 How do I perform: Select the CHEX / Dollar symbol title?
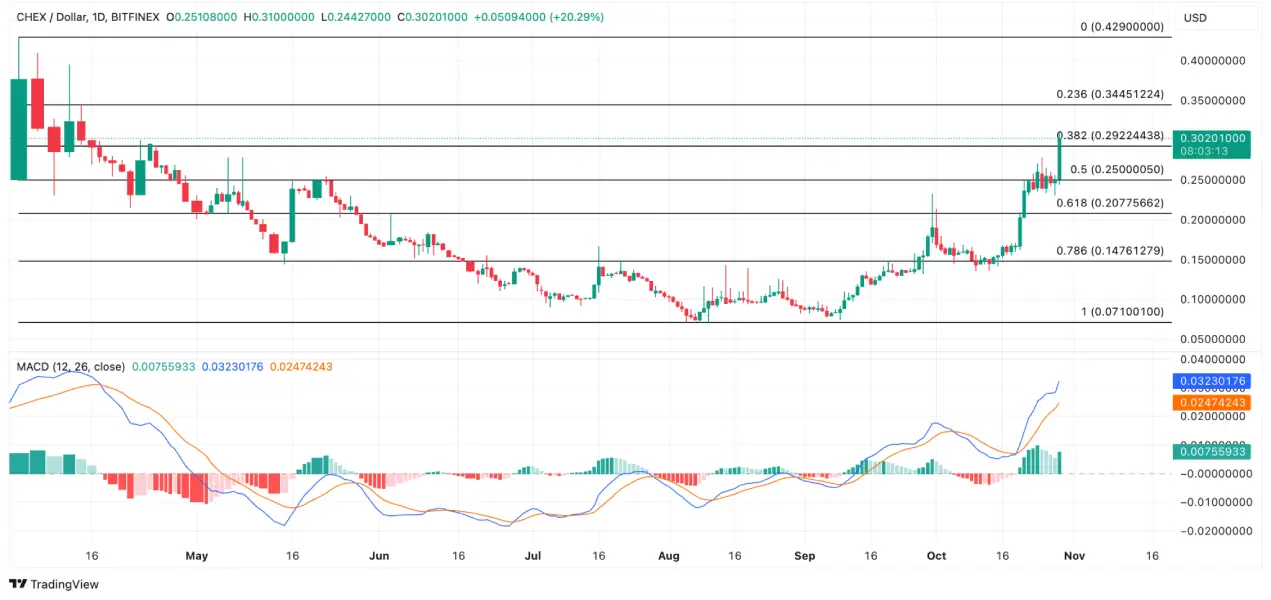pyautogui.click(x=54, y=17)
